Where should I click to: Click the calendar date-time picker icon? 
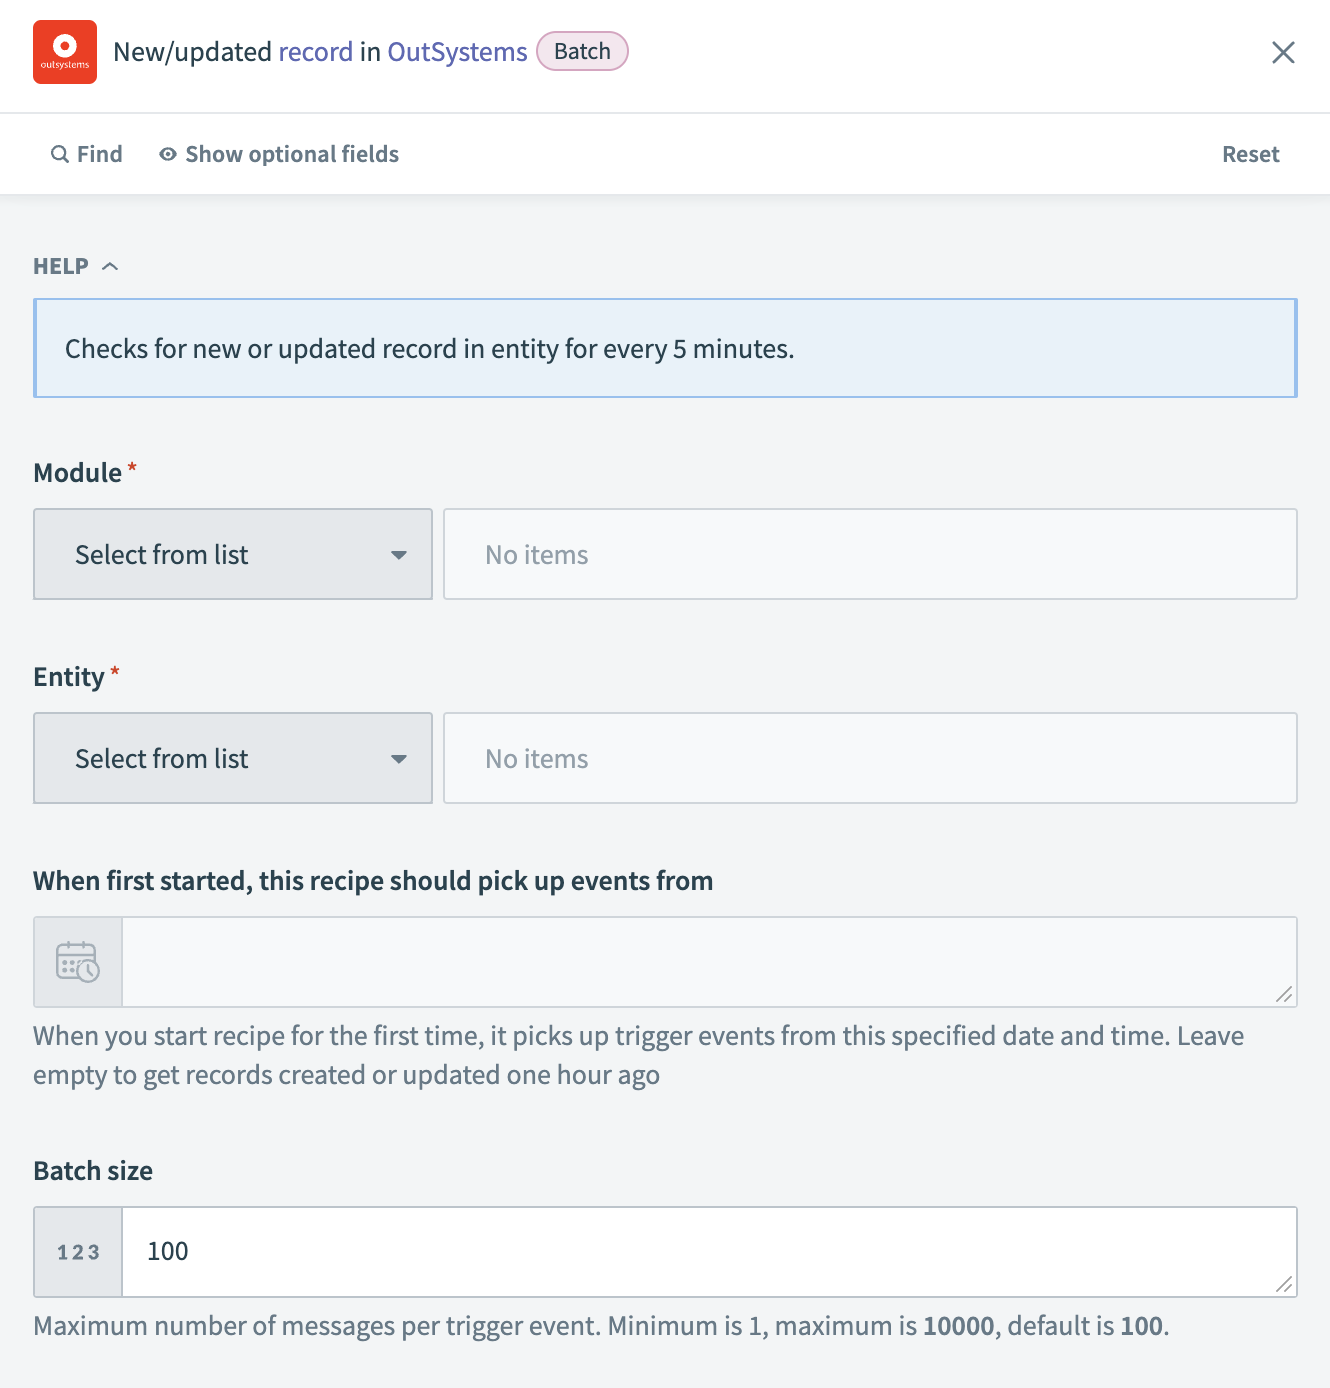pos(78,962)
